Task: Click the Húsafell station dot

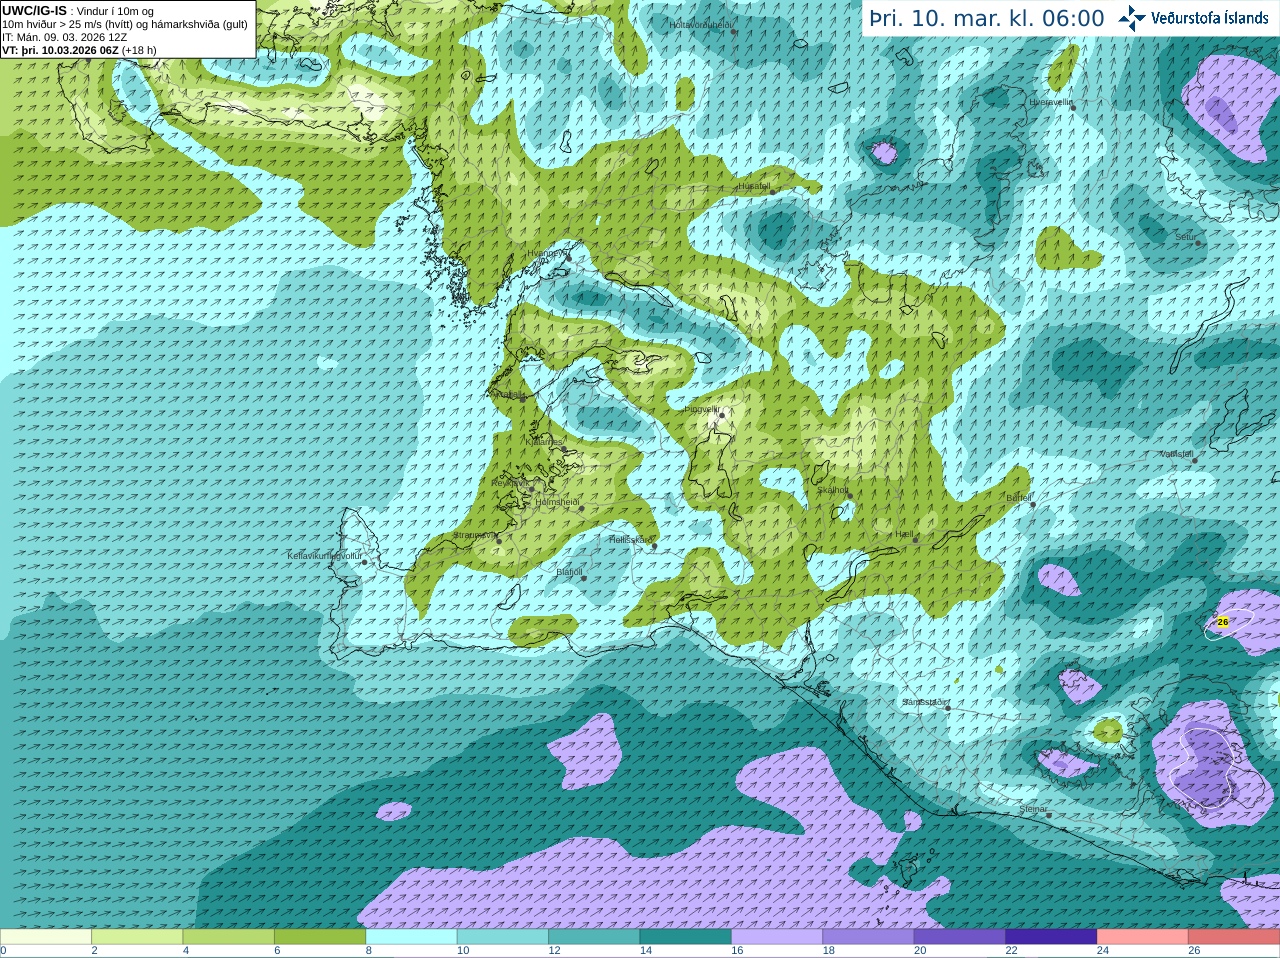Action: coord(772,192)
